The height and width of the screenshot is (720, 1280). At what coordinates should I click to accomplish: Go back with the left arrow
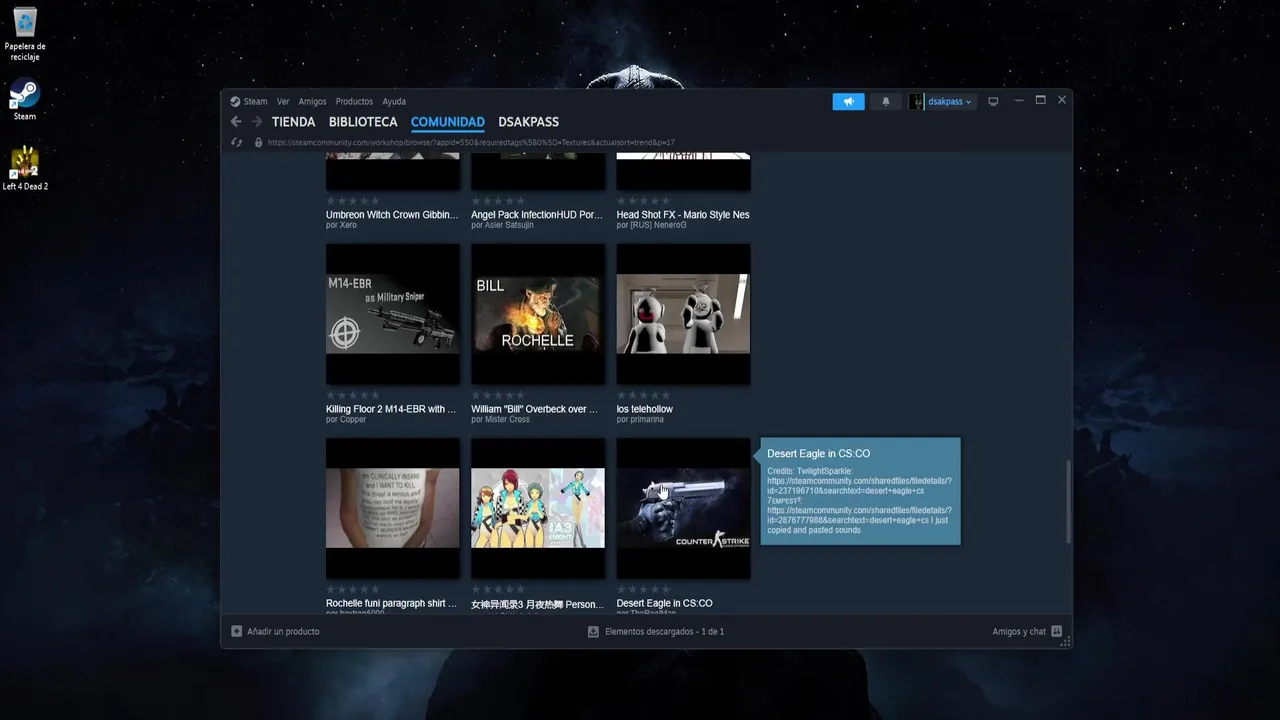pyautogui.click(x=236, y=122)
